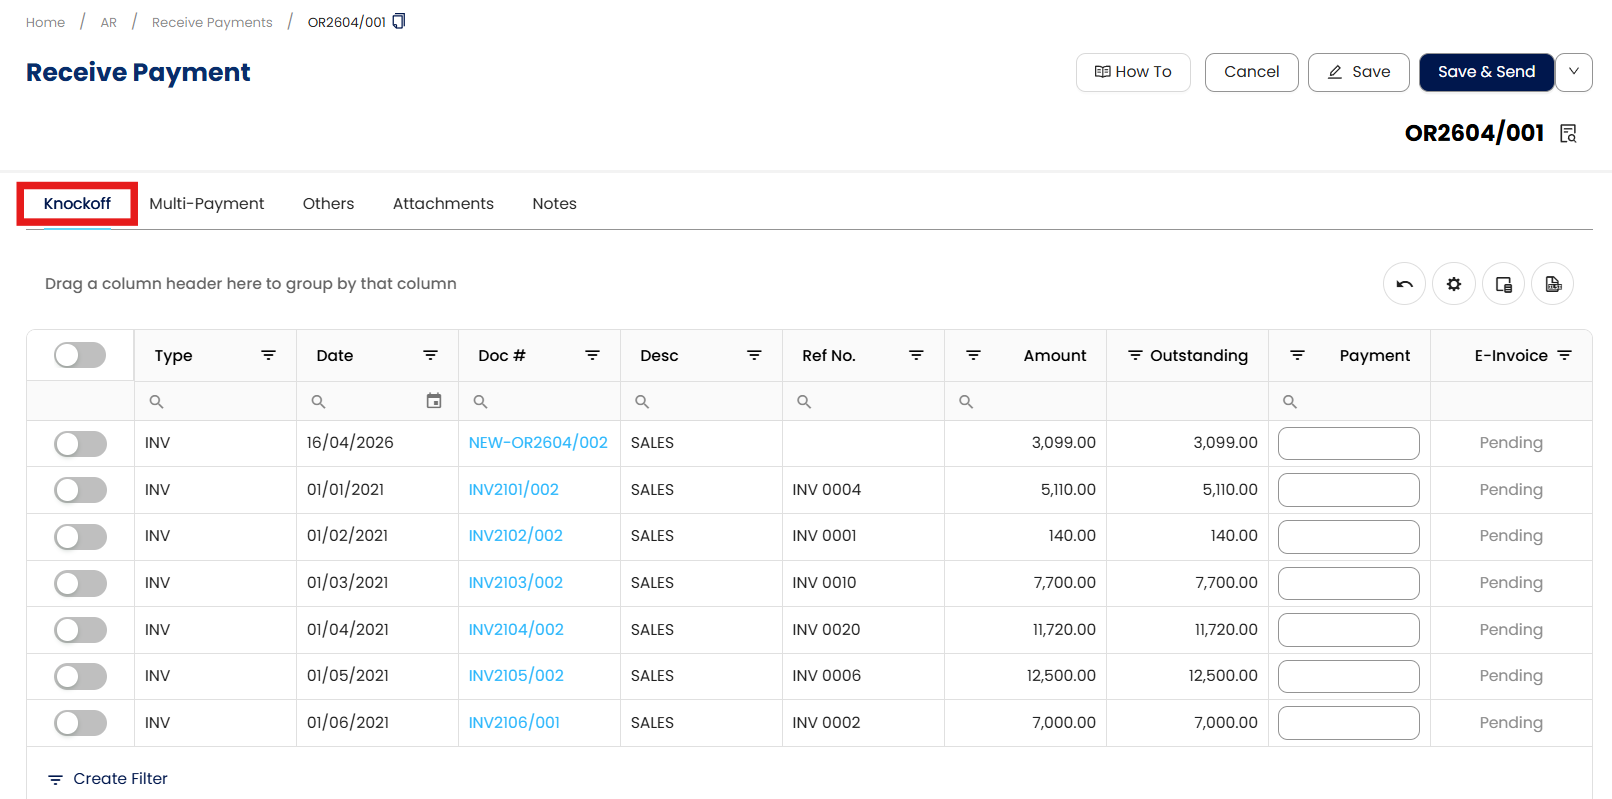Open the Outstanding column filter menu
This screenshot has height=799, width=1612.
coord(1135,355)
